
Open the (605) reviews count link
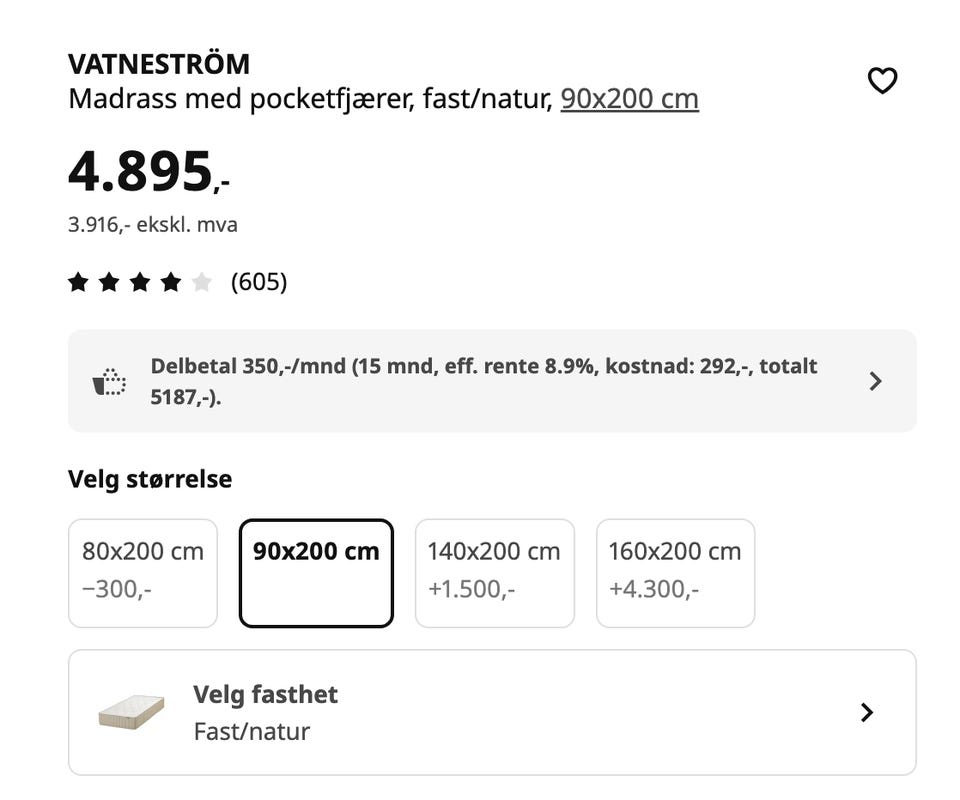point(259,282)
